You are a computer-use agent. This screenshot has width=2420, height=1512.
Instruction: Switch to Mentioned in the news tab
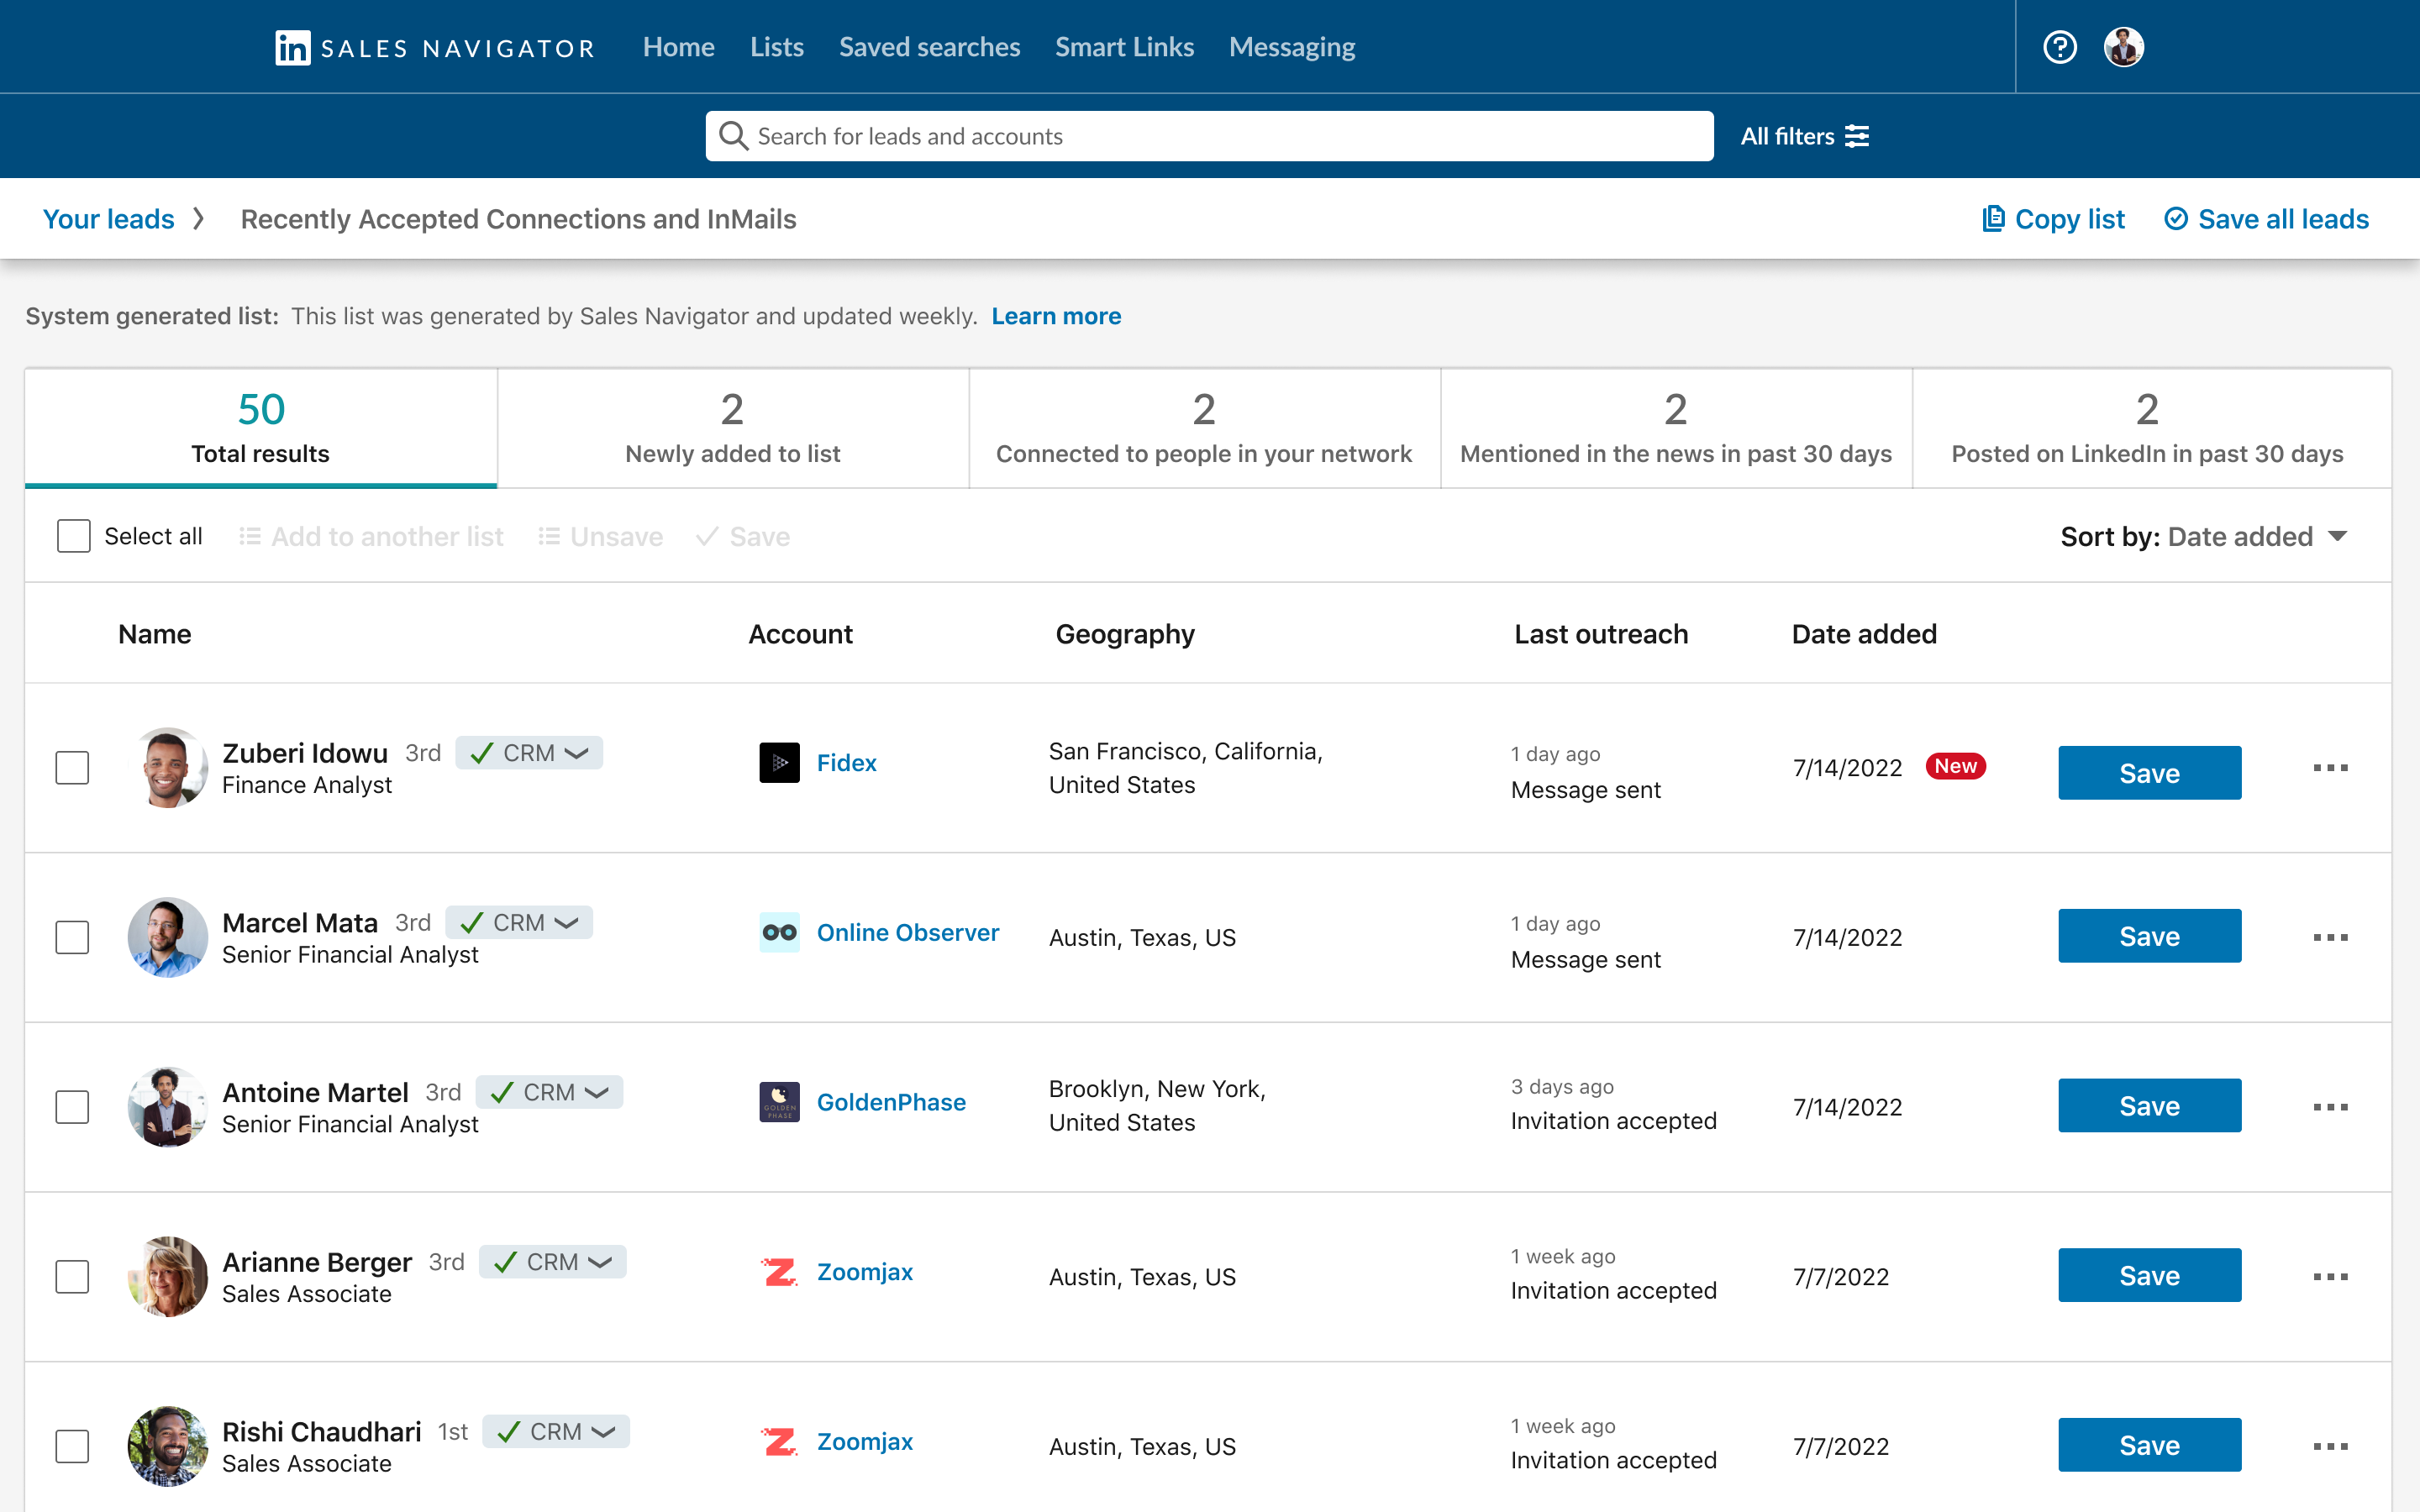point(1676,428)
